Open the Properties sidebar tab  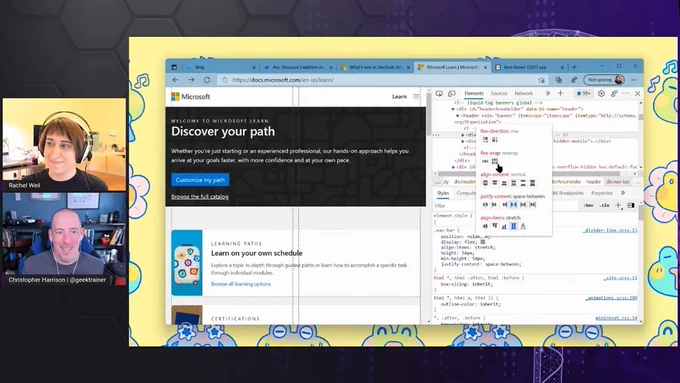click(602, 193)
